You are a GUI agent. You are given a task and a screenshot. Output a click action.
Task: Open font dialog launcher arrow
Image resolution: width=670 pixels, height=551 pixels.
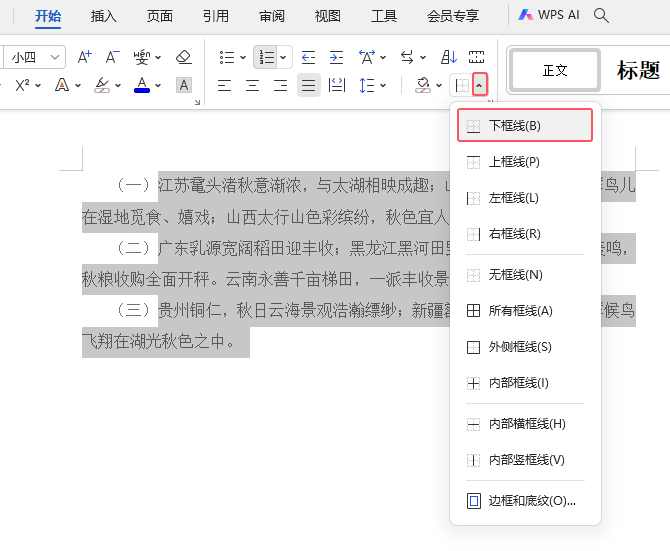[197, 103]
